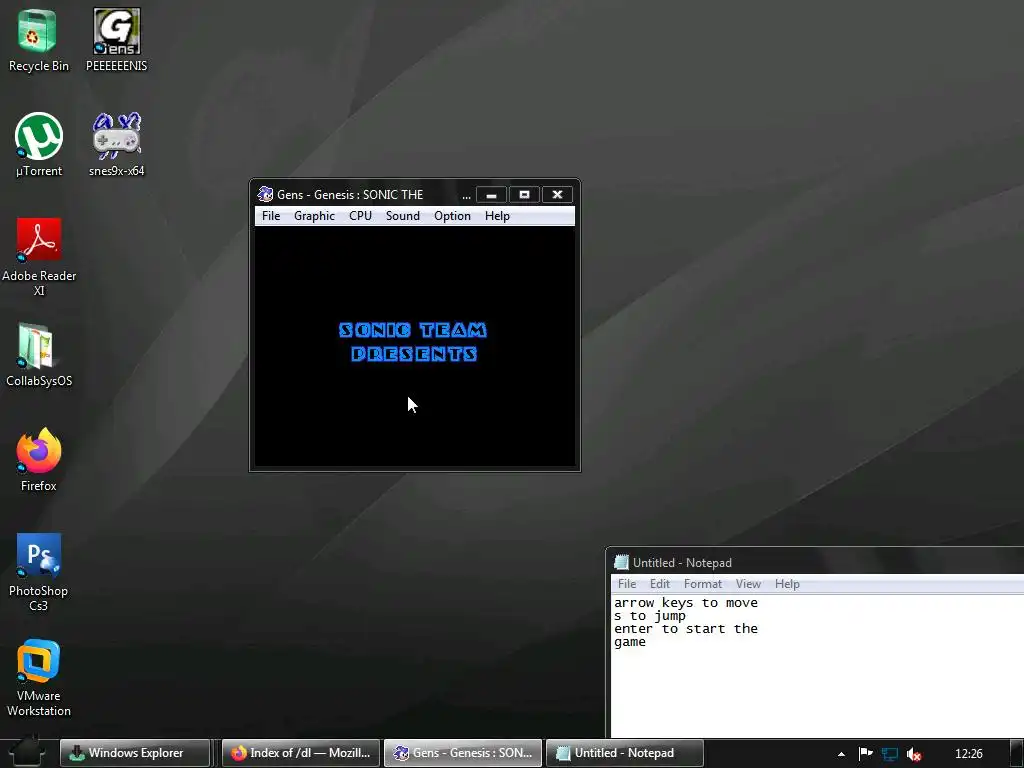Click the Gens window title bar
Image resolution: width=1024 pixels, height=768 pixels.
tap(366, 195)
